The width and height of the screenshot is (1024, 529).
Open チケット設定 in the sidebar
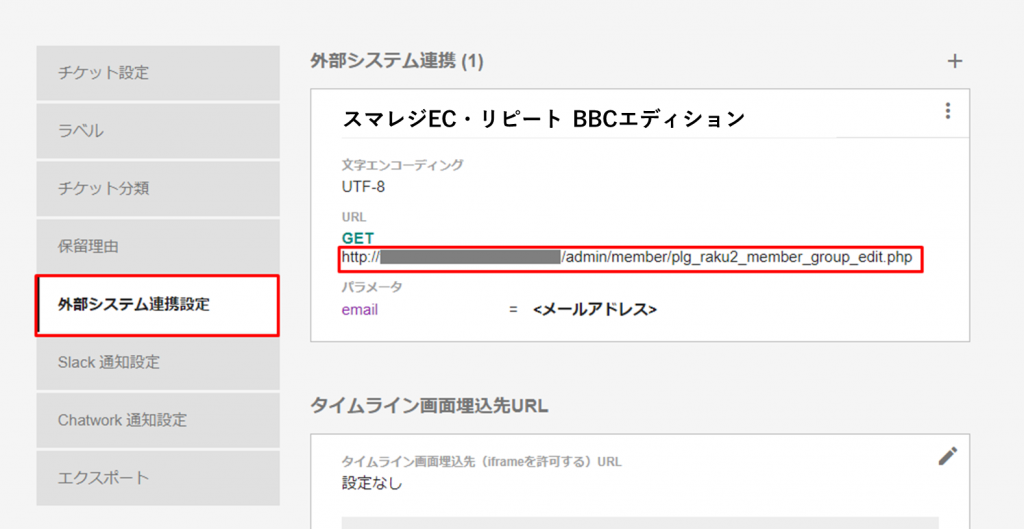click(158, 73)
